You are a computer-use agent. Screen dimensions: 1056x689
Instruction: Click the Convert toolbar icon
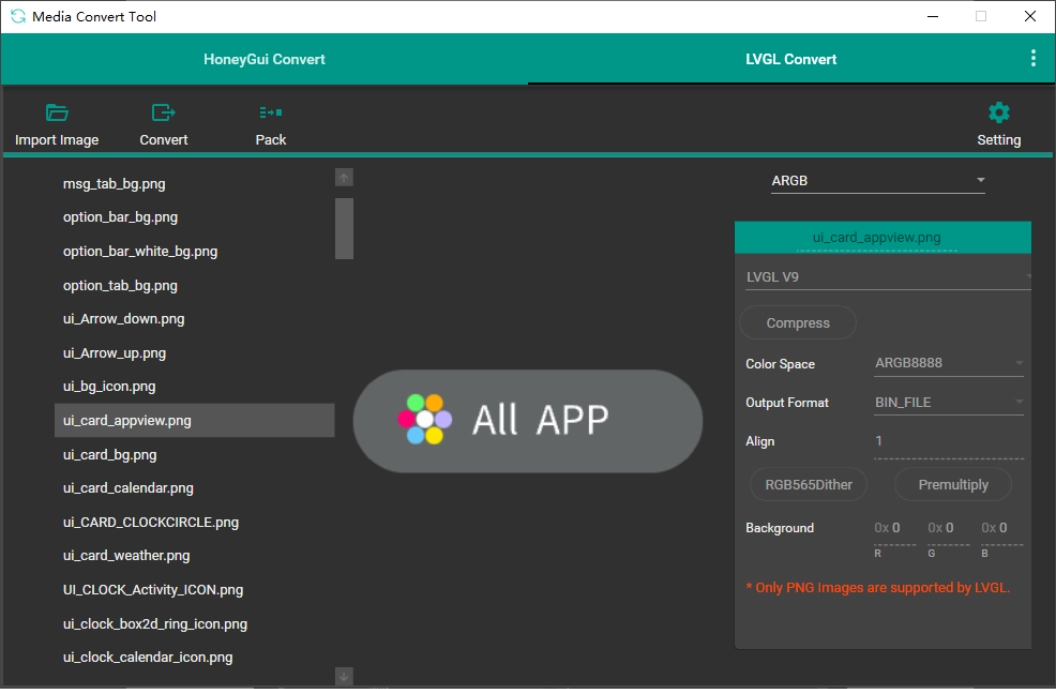click(163, 112)
